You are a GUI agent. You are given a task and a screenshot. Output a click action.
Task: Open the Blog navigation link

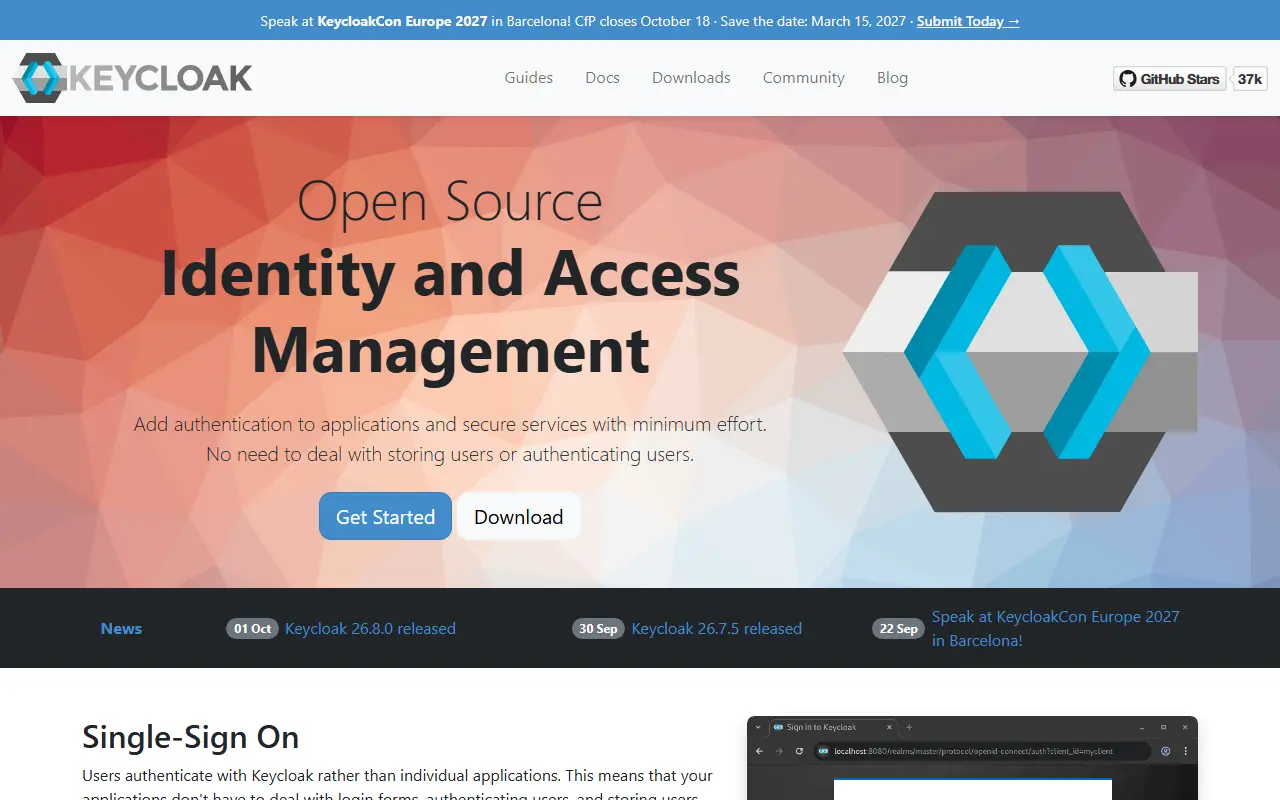pyautogui.click(x=893, y=78)
